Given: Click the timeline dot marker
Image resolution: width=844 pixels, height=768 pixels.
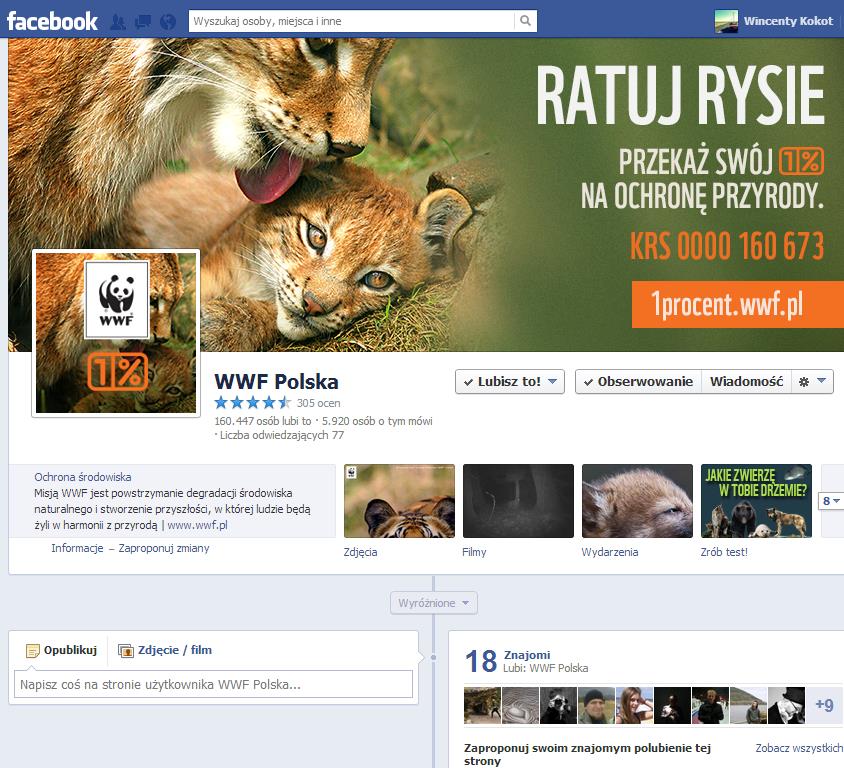Looking at the screenshot, I should pyautogui.click(x=433, y=657).
